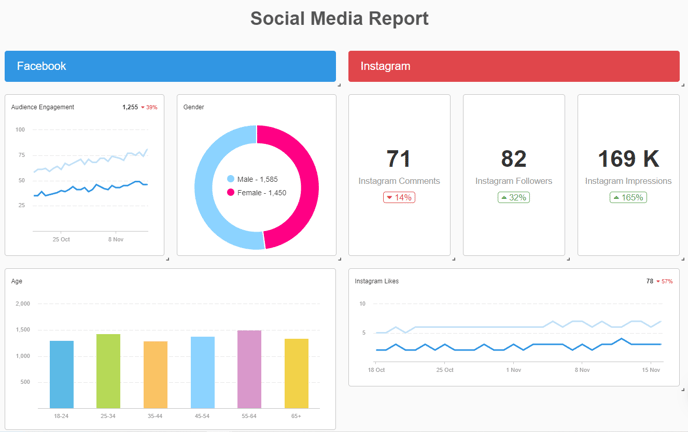Click the 100 y-axis label on Engagement chart

(20, 129)
